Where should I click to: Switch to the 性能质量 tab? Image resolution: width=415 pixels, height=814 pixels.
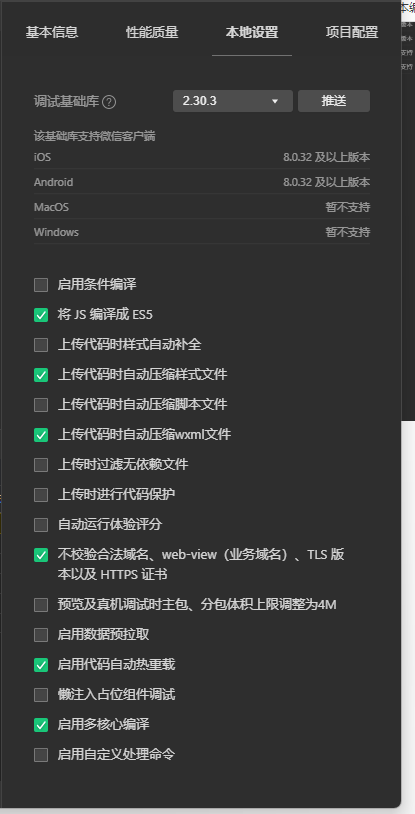[x=152, y=33]
